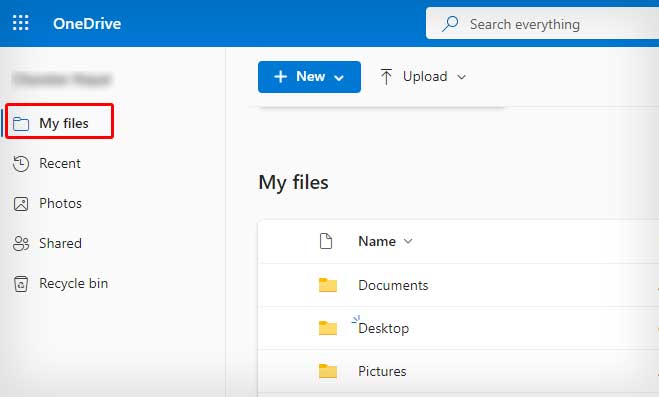Click the Shared people icon

pyautogui.click(x=21, y=243)
